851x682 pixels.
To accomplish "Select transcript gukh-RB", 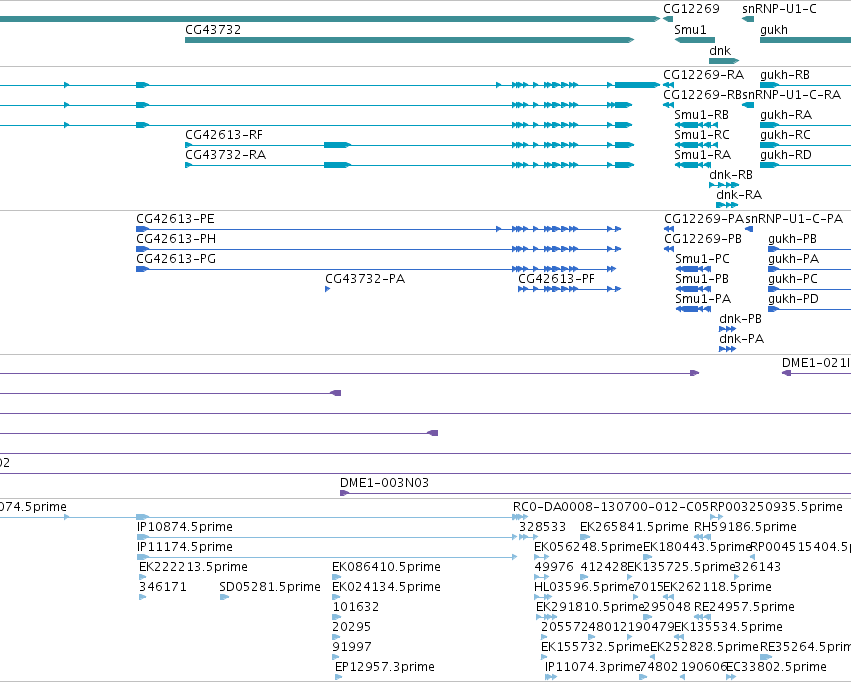I will [x=784, y=75].
